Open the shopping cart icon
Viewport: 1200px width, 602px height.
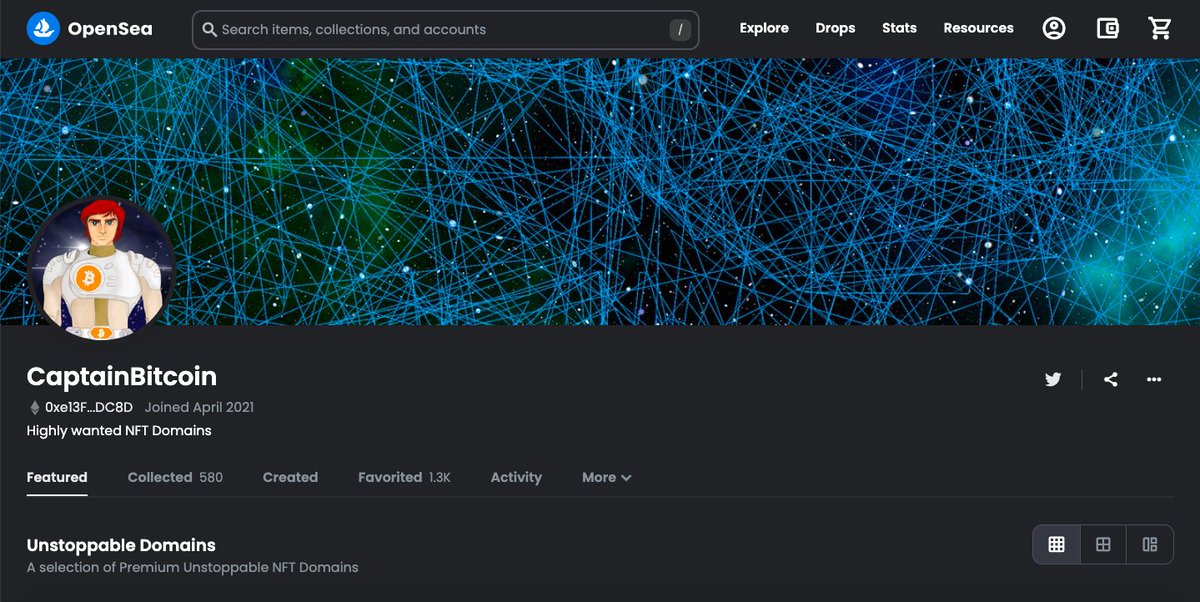pos(1160,28)
